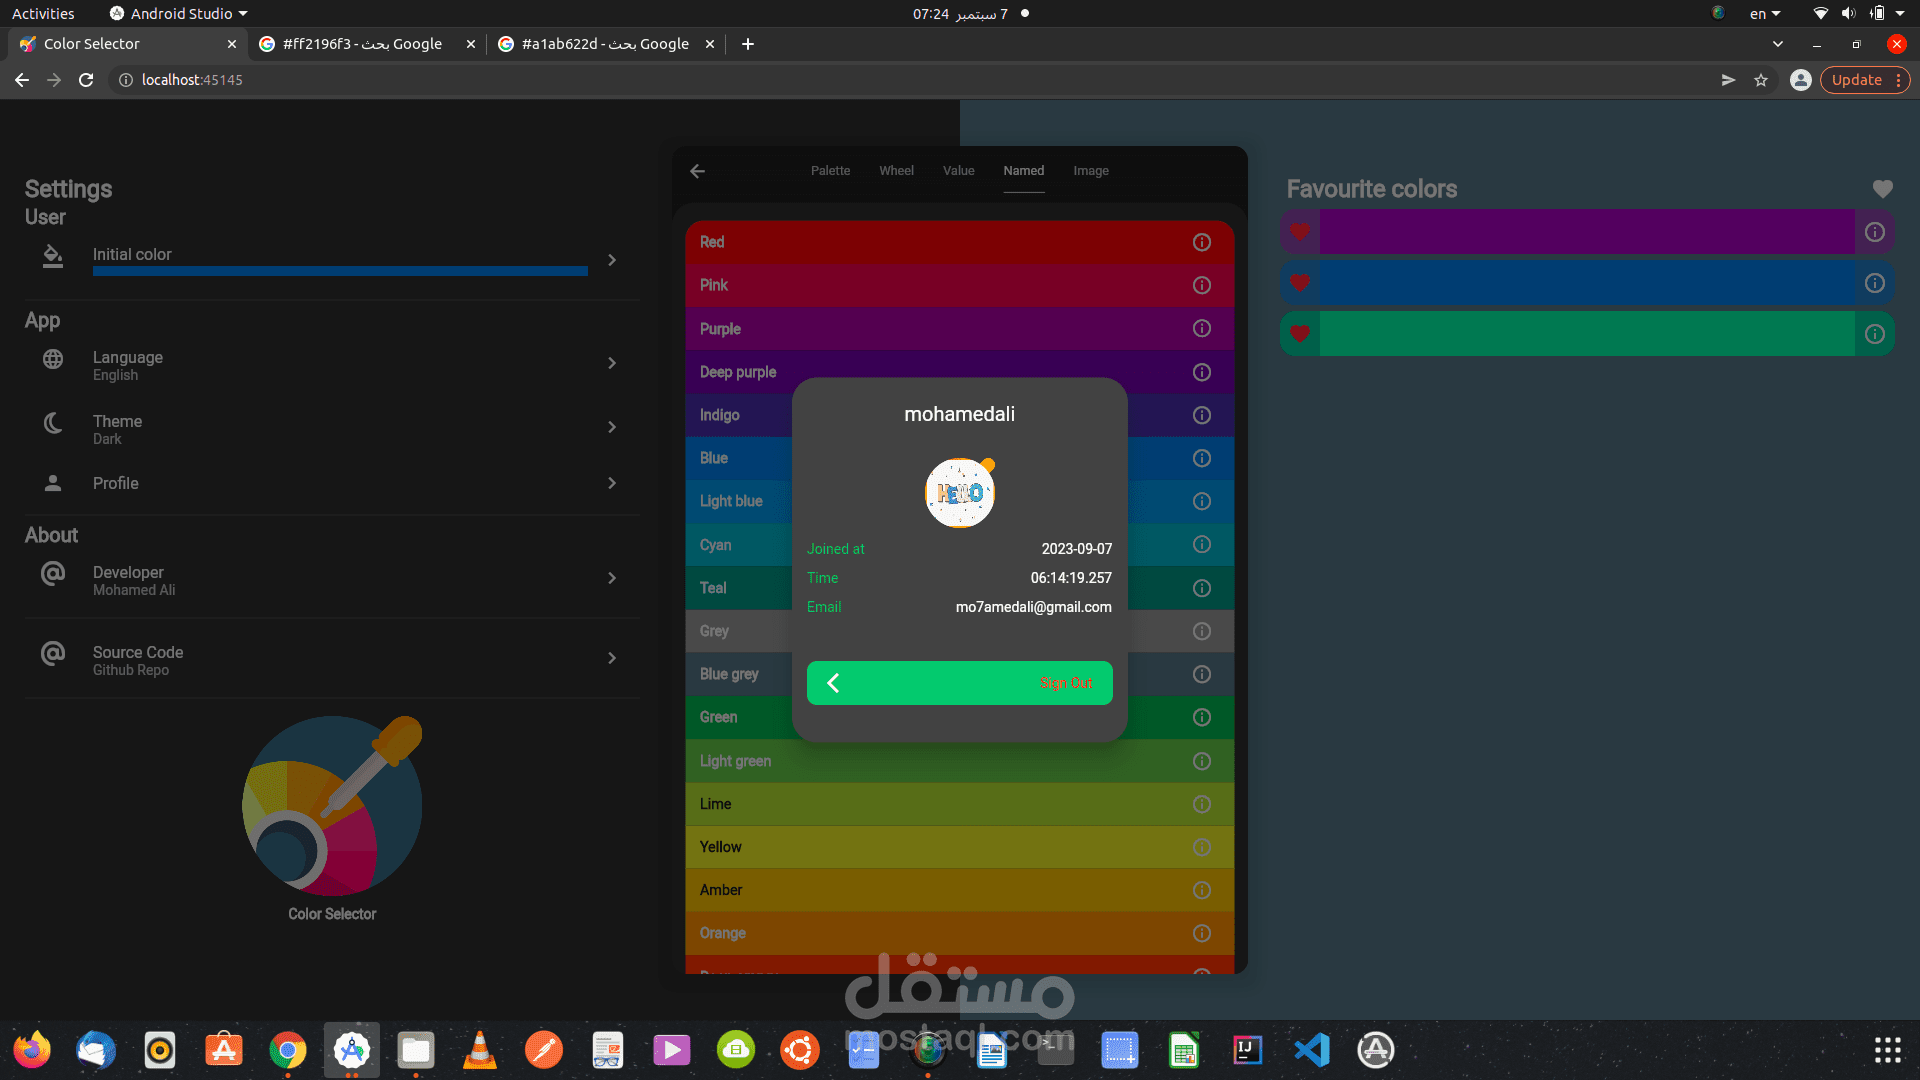
Task: Click favourites heart icon in header
Action: [x=1882, y=189]
